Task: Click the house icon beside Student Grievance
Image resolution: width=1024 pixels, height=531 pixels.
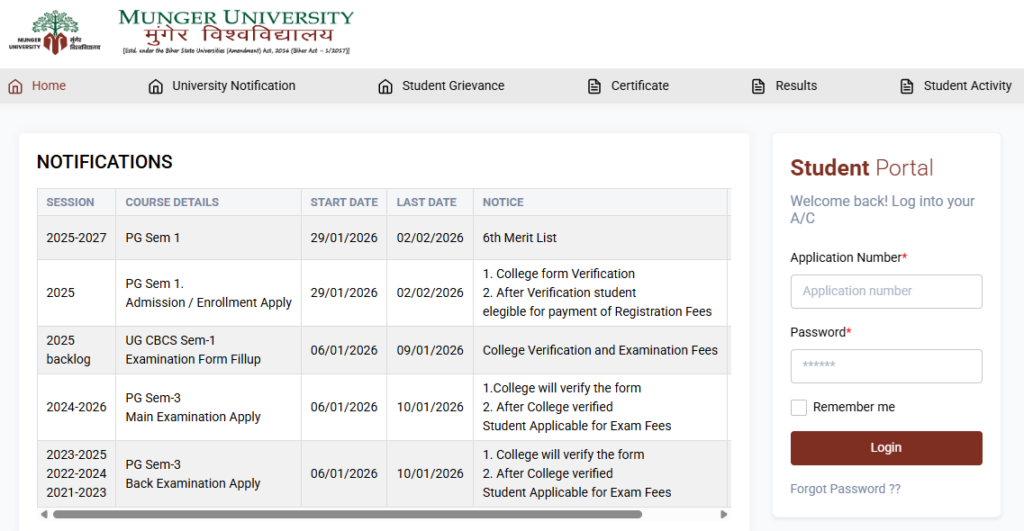Action: coord(385,86)
